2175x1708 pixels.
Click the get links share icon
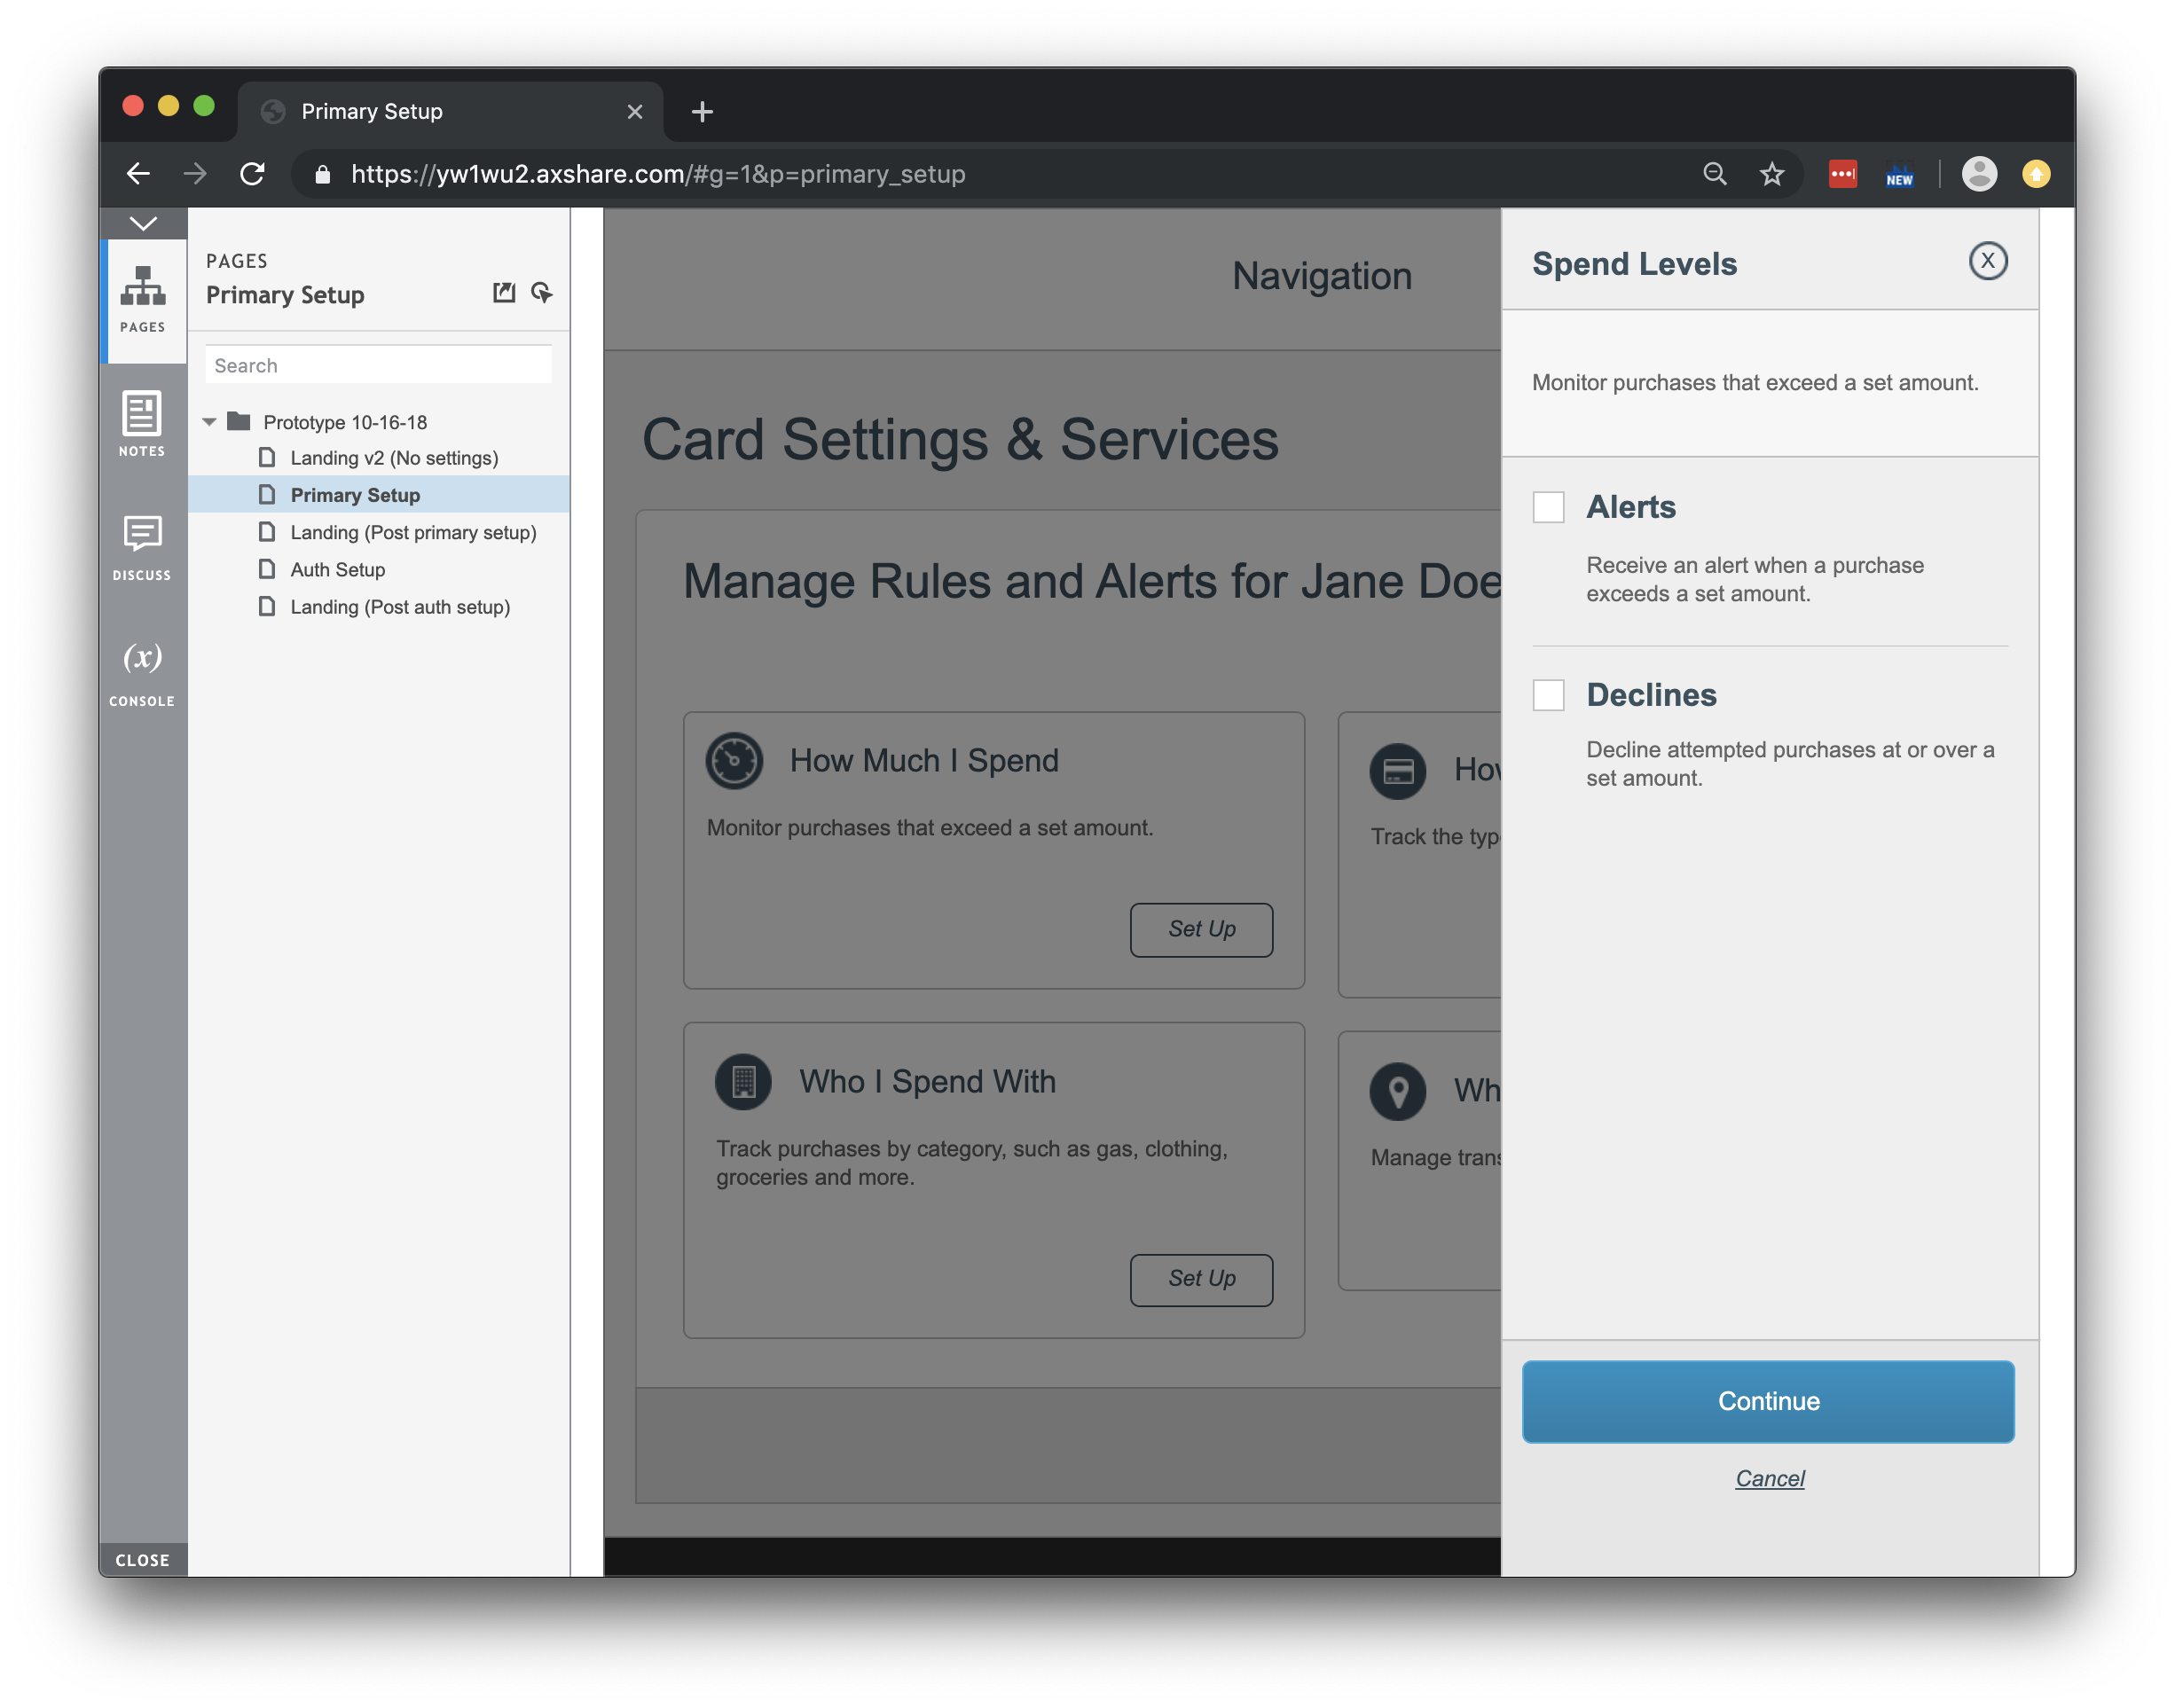point(542,292)
